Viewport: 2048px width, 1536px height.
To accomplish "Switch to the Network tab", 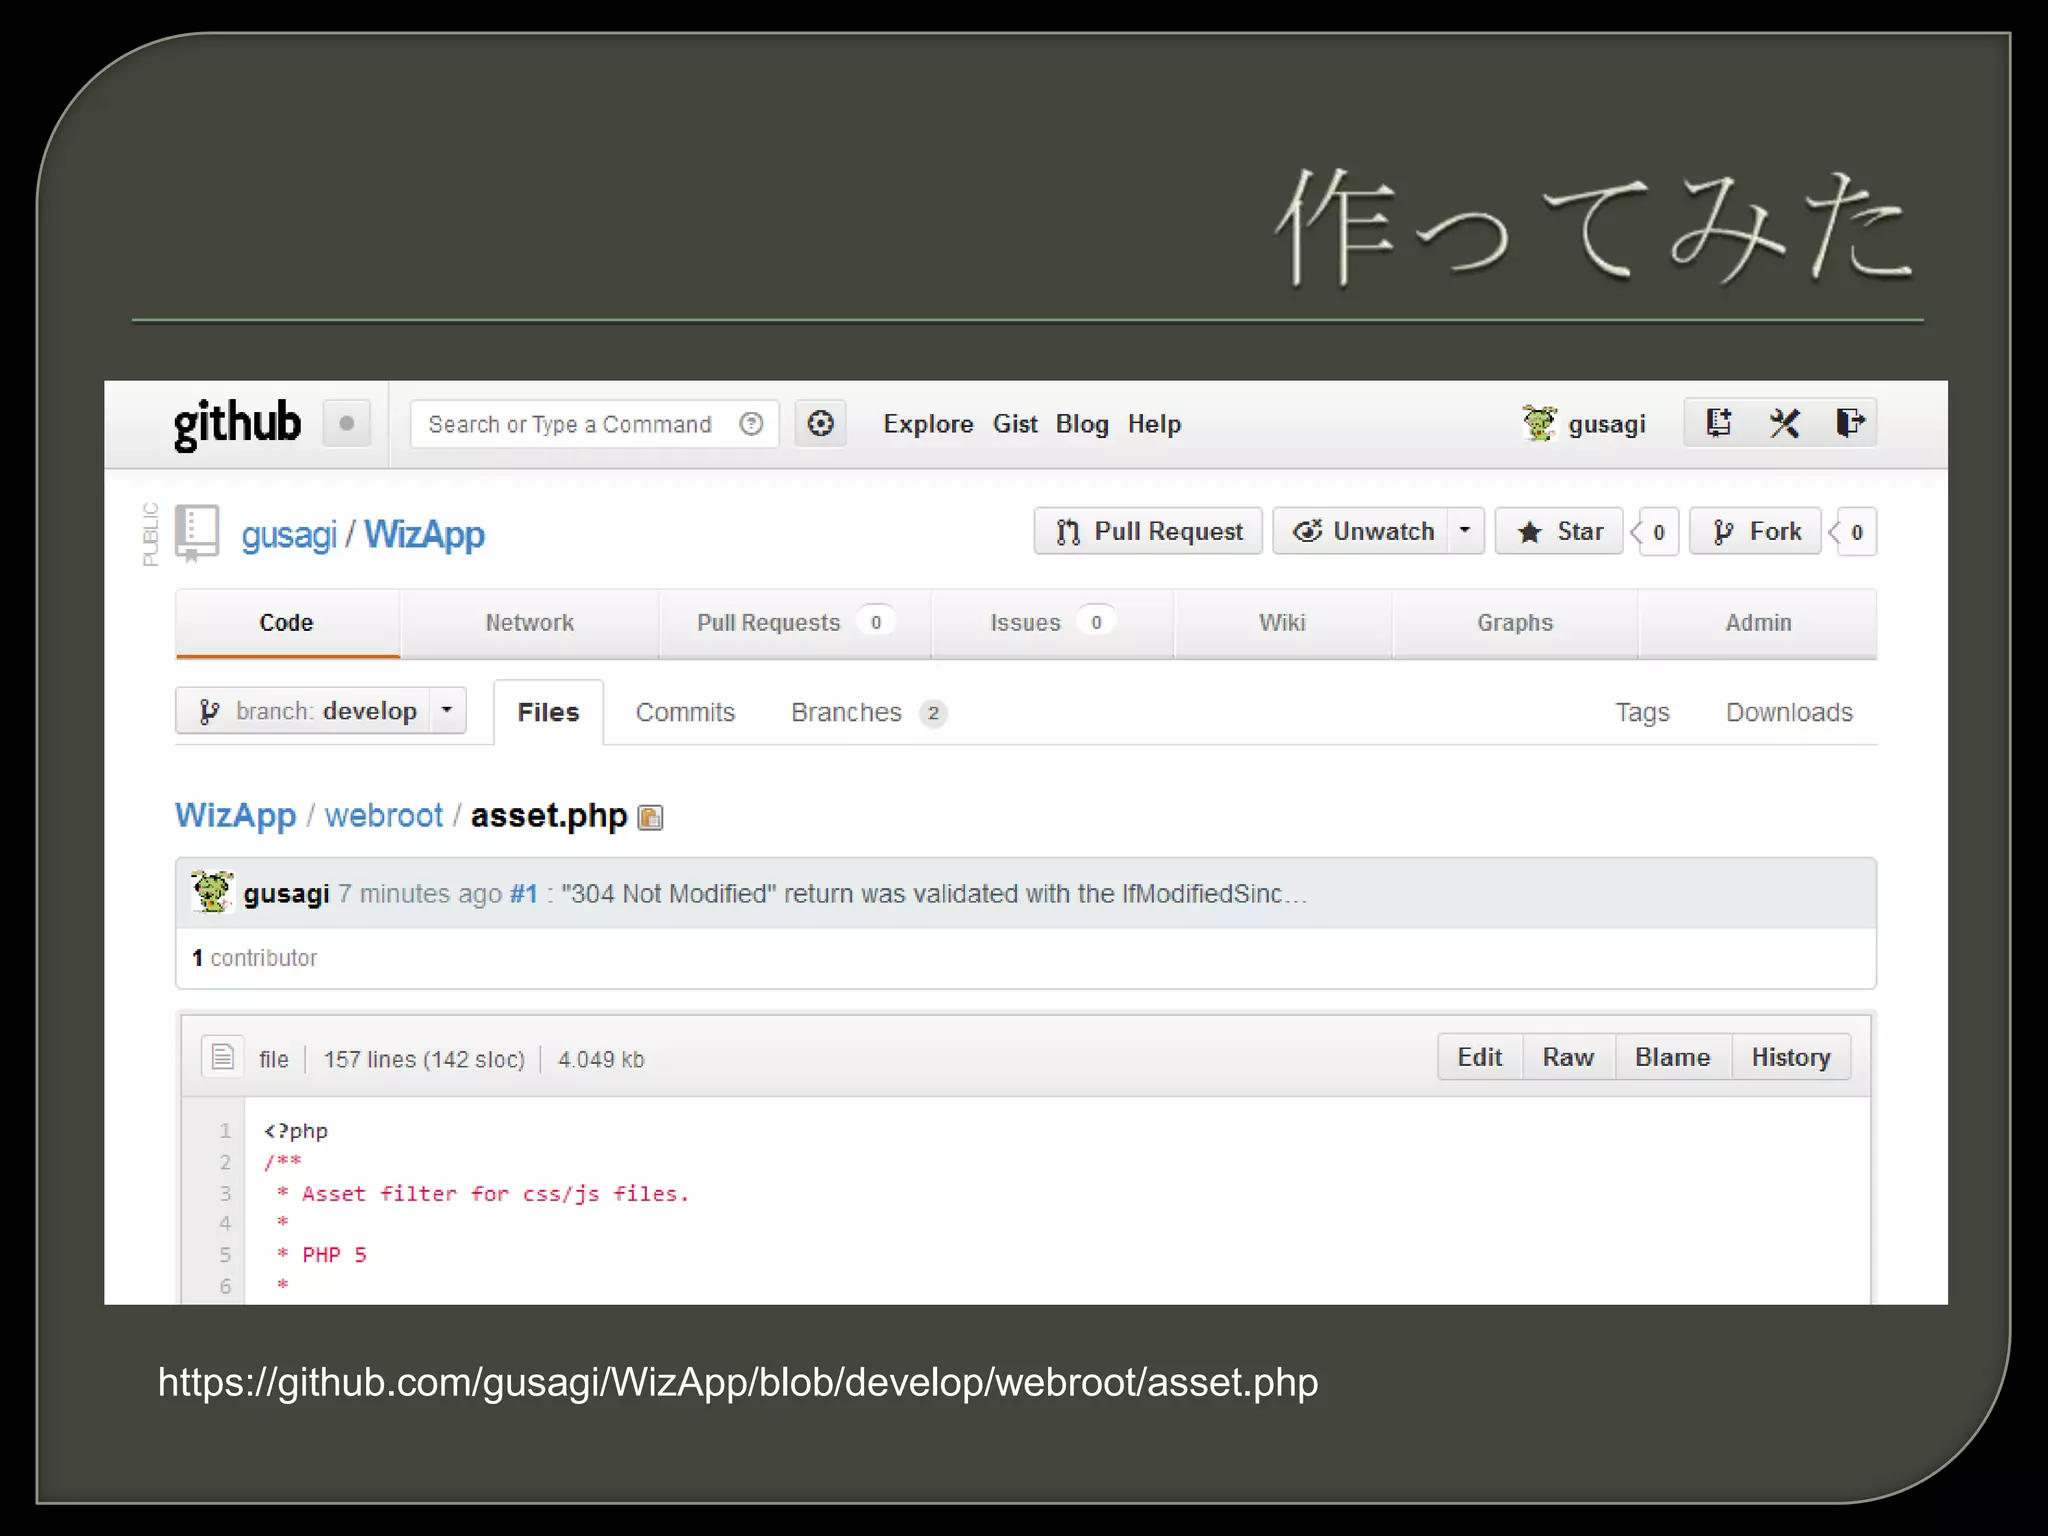I will tap(529, 622).
